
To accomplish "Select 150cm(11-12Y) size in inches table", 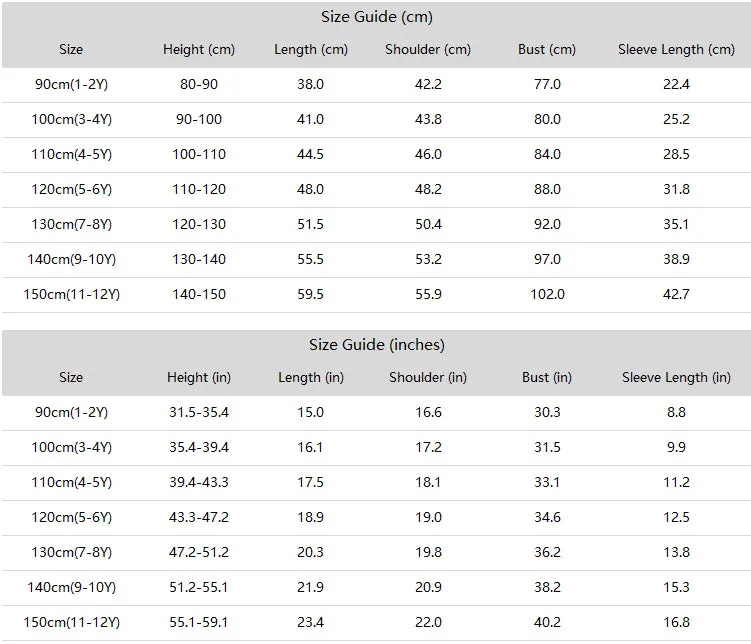I will click(71, 622).
